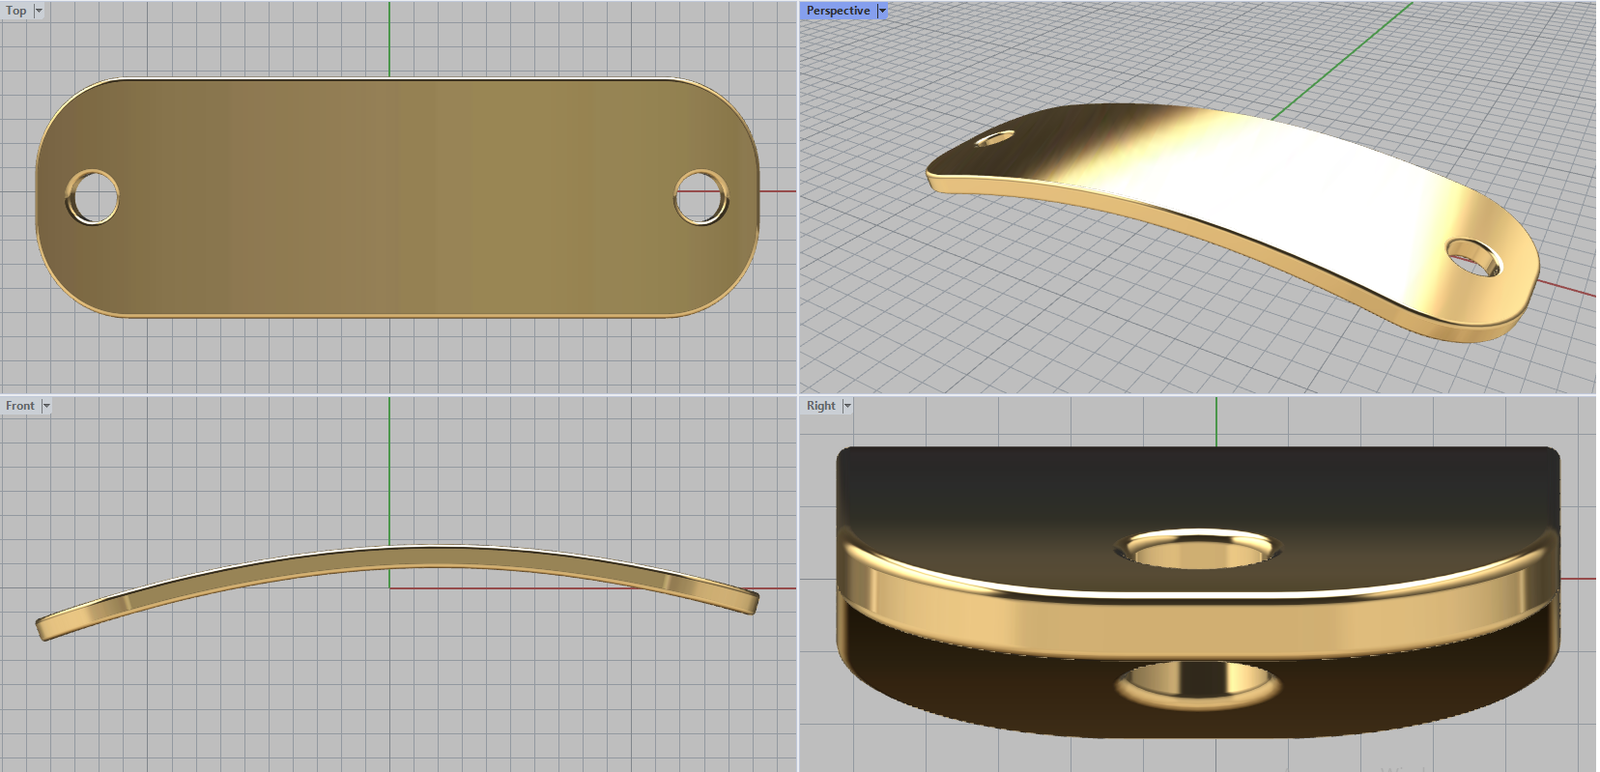This screenshot has height=772, width=1600.
Task: Click the Right viewport title label
Action: pos(820,406)
